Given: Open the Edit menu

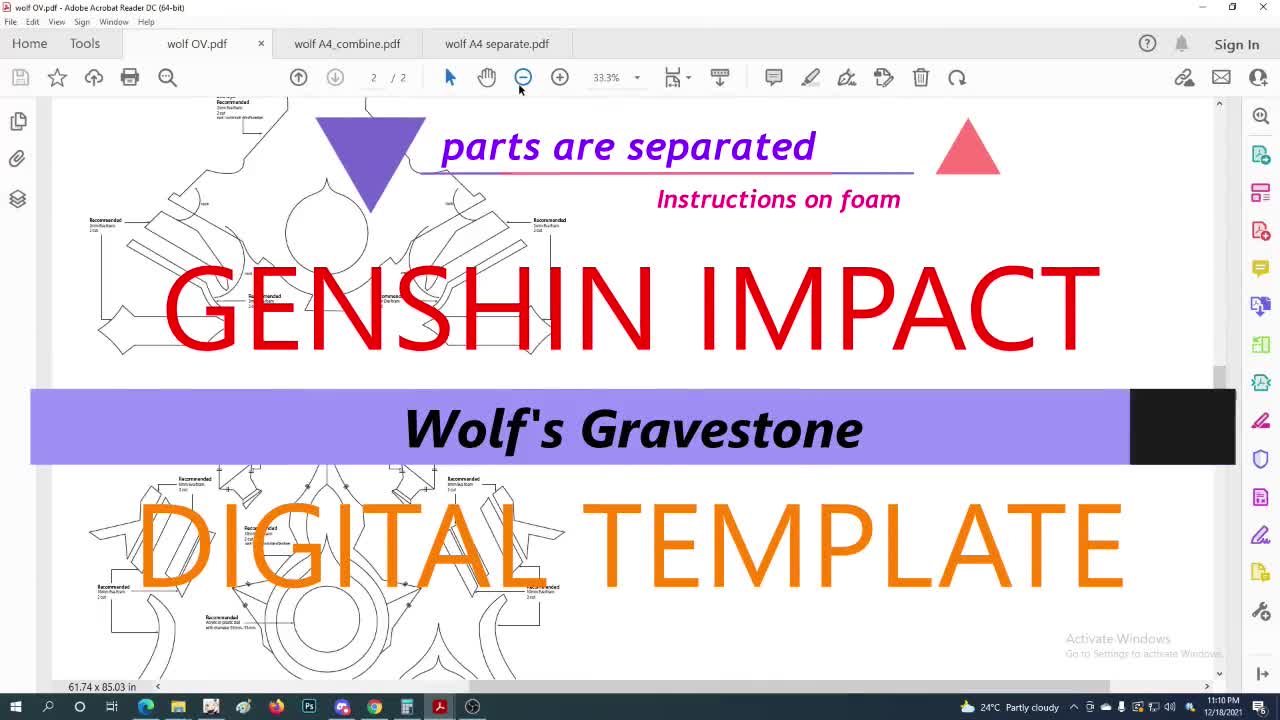Looking at the screenshot, I should click(x=33, y=22).
